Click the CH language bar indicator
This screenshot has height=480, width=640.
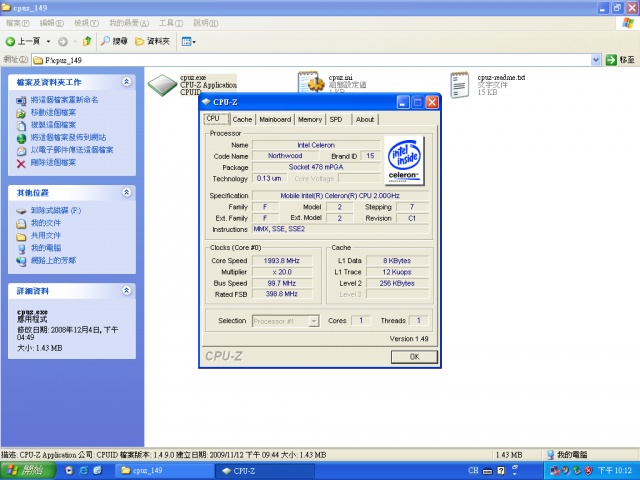[x=473, y=471]
